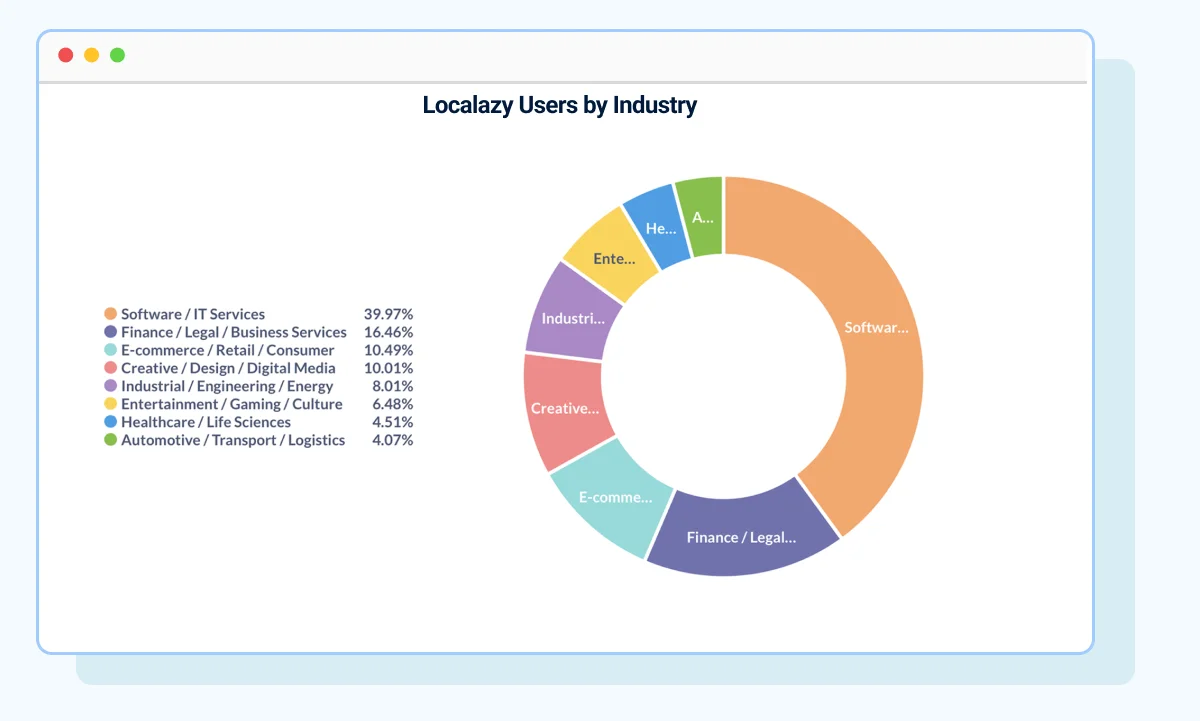Click the blue Healthcare / Life Sciences legend dot
The width and height of the screenshot is (1200, 721).
click(110, 422)
